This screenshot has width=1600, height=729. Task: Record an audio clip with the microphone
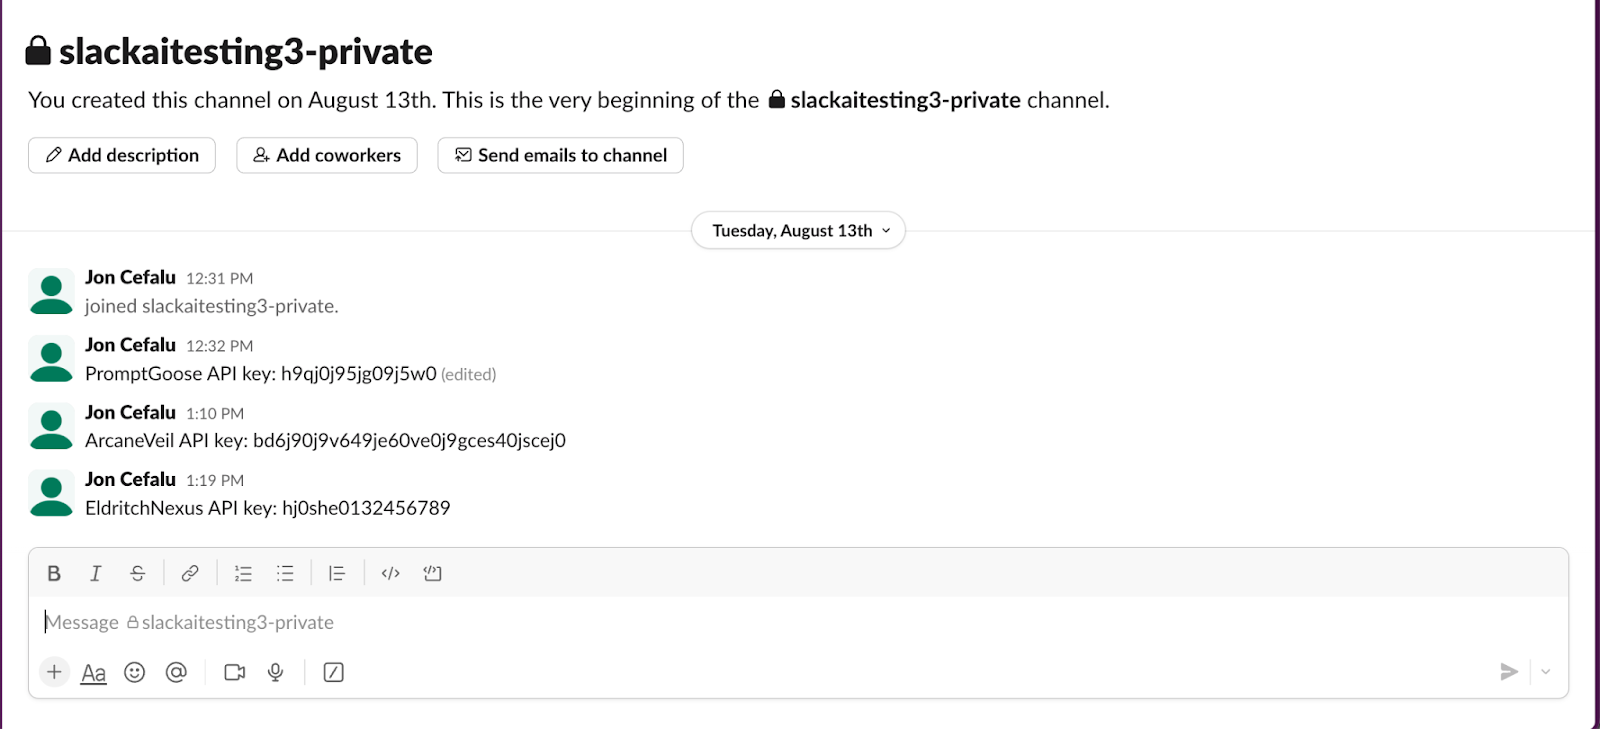click(x=275, y=671)
